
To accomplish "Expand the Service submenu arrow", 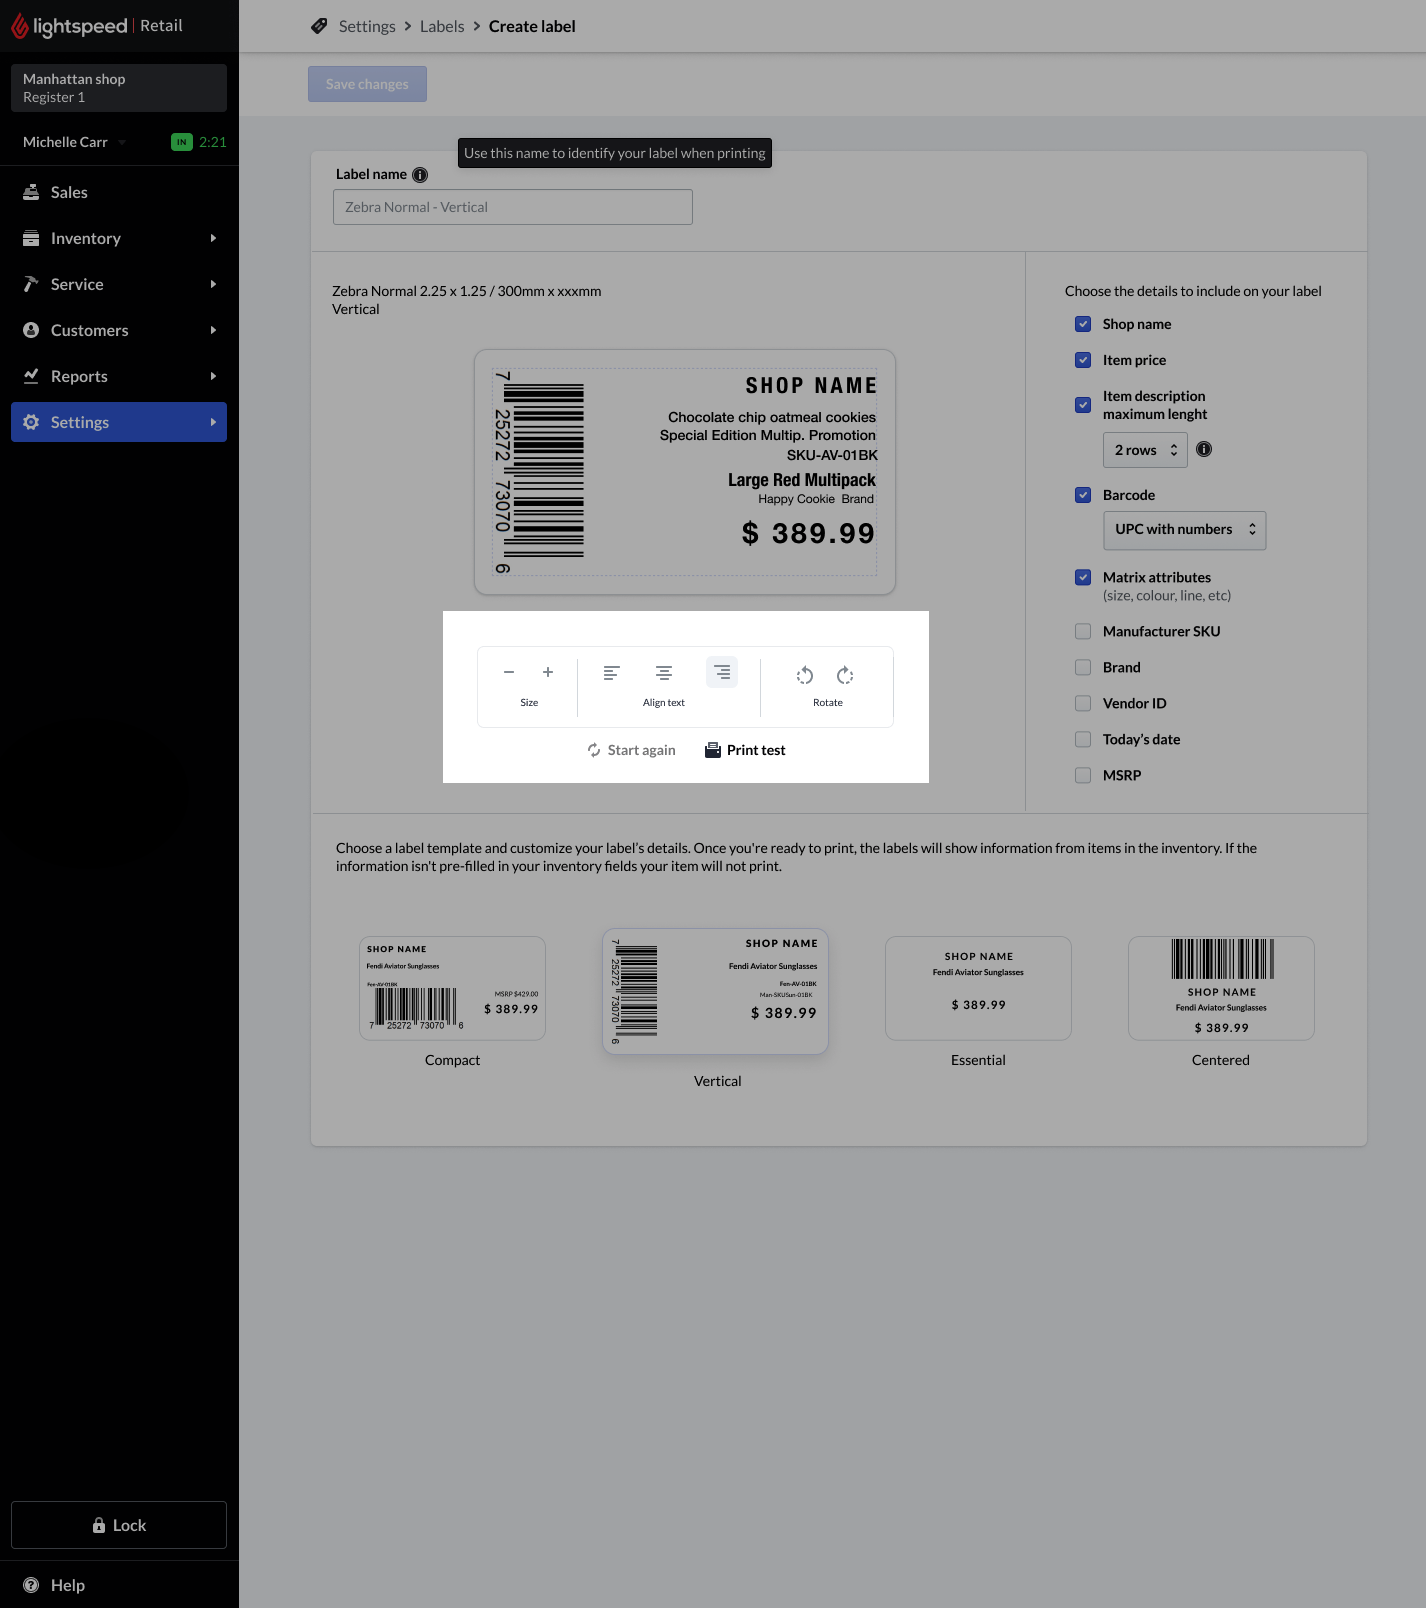I will point(213,284).
